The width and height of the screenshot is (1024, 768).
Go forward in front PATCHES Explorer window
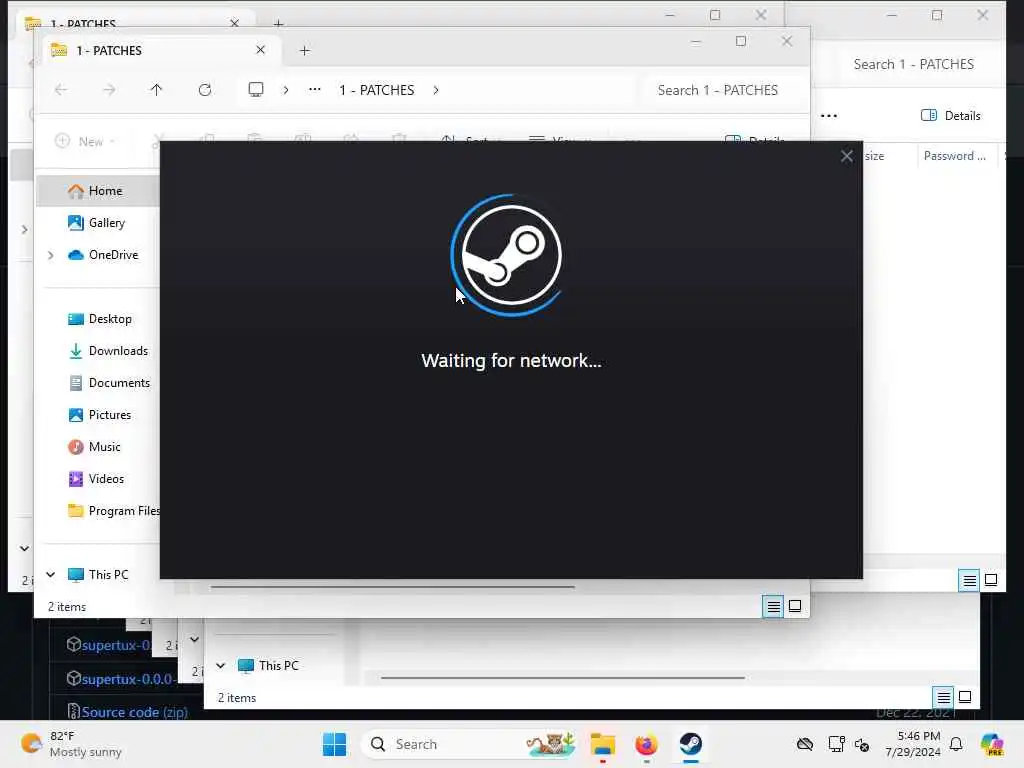tap(109, 90)
